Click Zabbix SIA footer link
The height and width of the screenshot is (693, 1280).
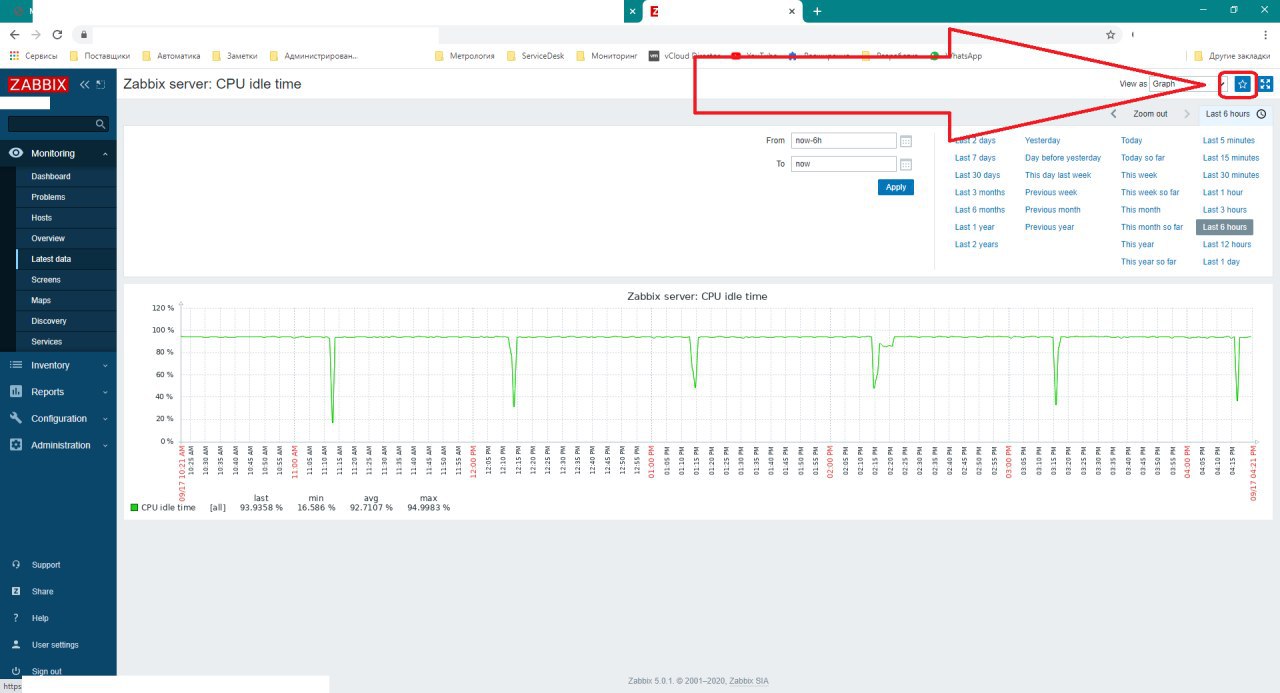[747, 681]
